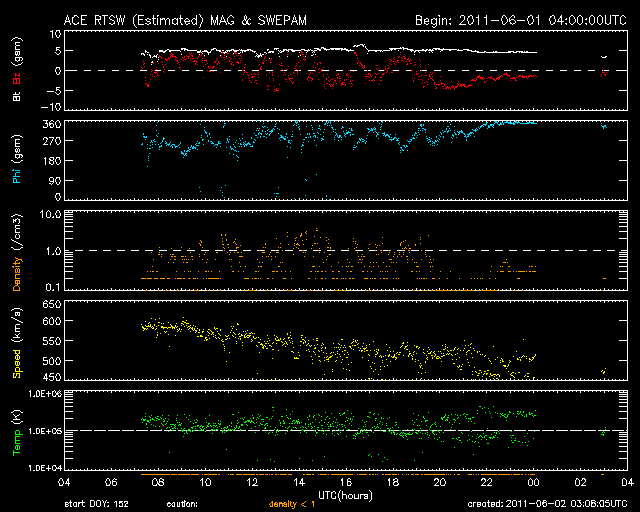Click the "Density (/cm3)" axis label
The width and height of the screenshot is (640, 512).
click(17, 252)
